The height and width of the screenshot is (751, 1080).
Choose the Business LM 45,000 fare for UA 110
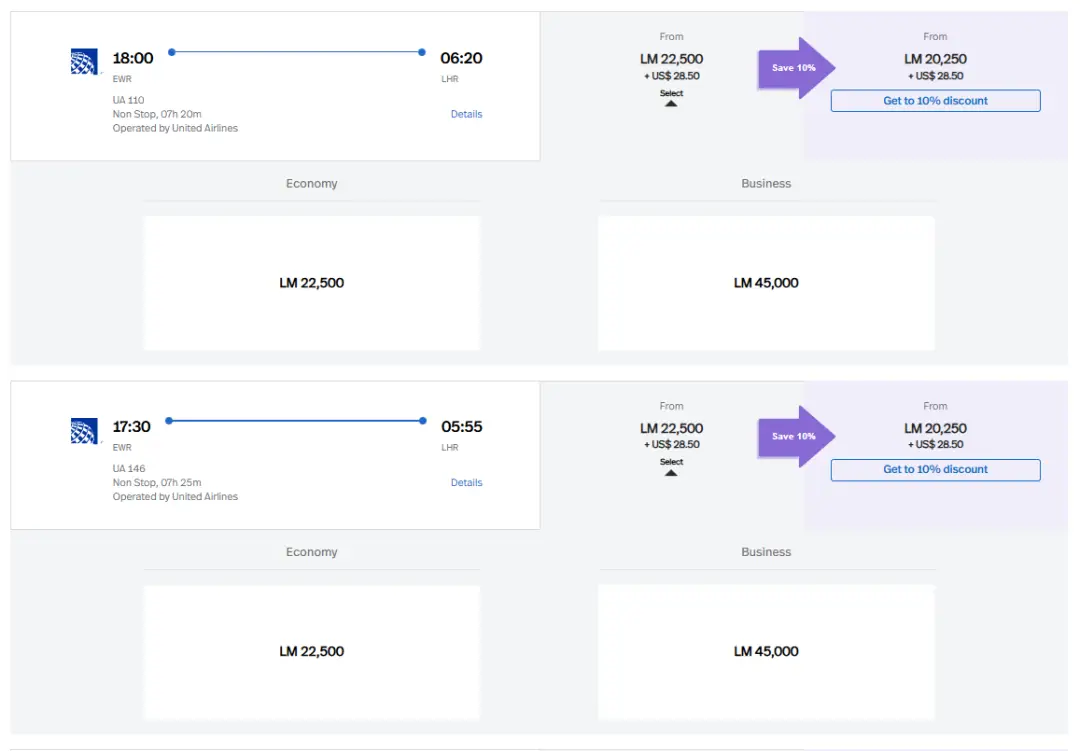(x=766, y=283)
